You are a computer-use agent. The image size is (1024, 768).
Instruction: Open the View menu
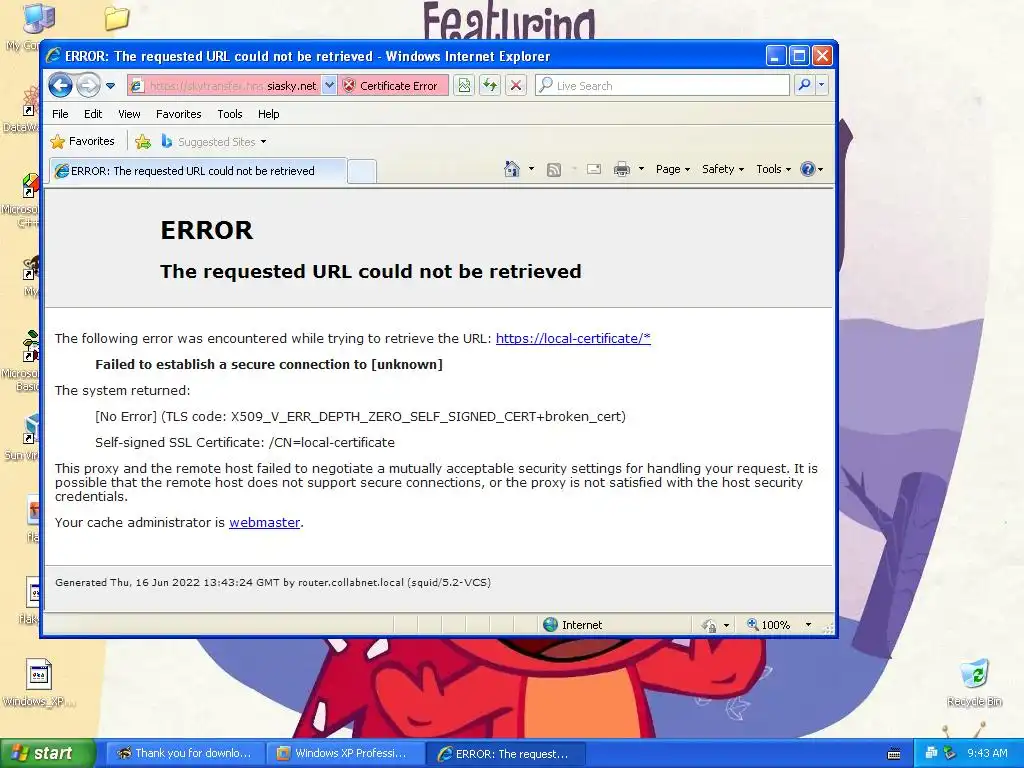coord(129,114)
